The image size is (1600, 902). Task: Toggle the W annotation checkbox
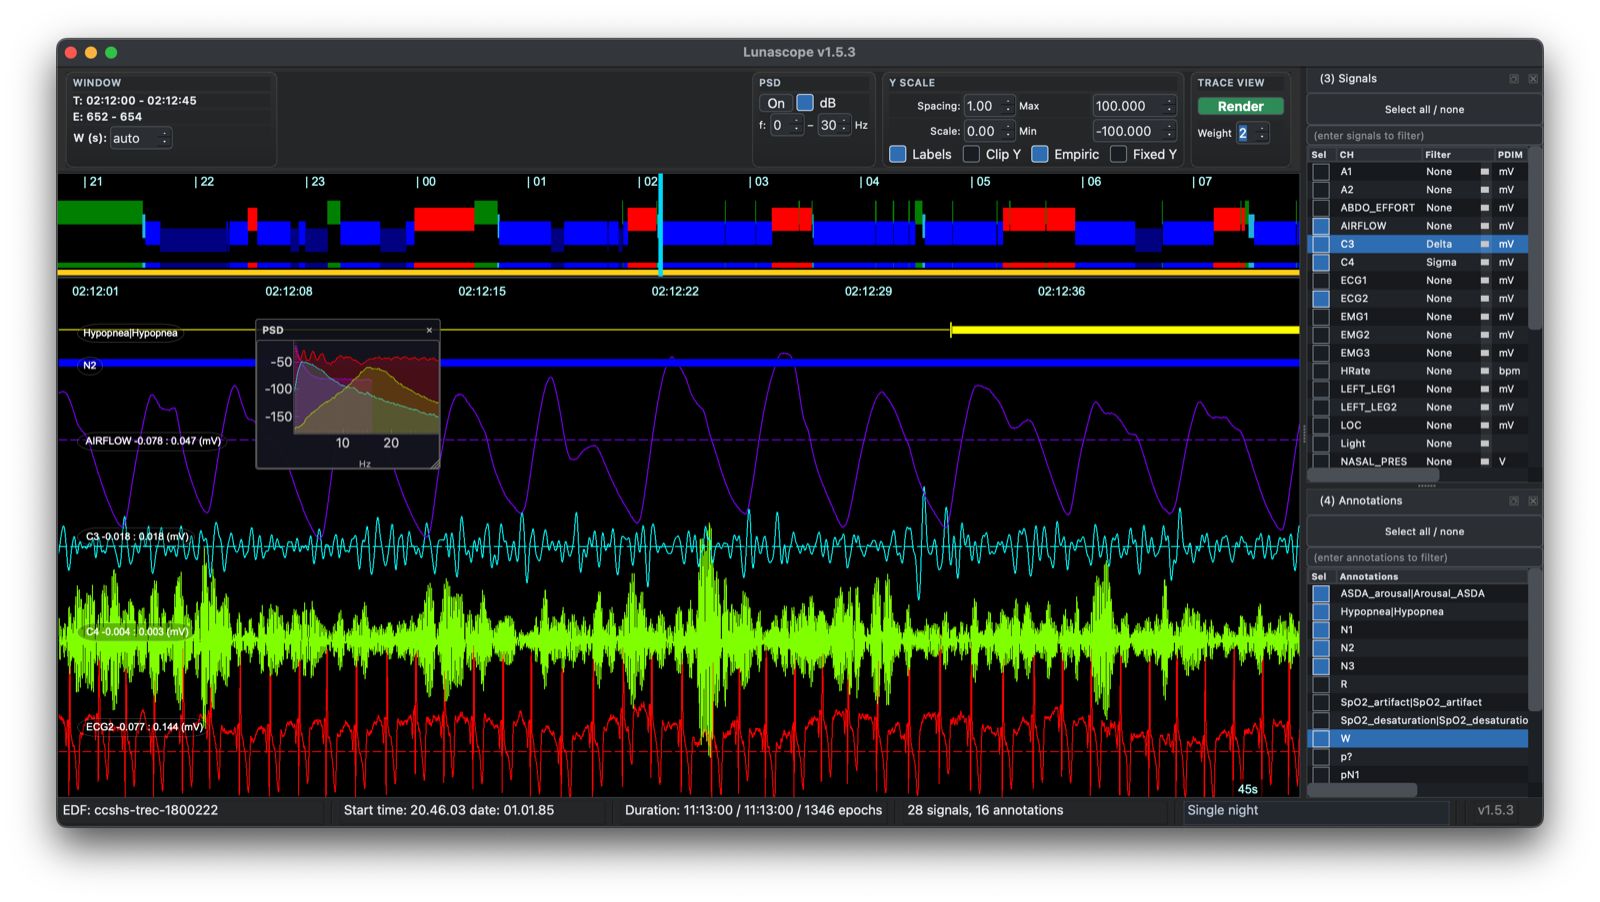pyautogui.click(x=1321, y=739)
